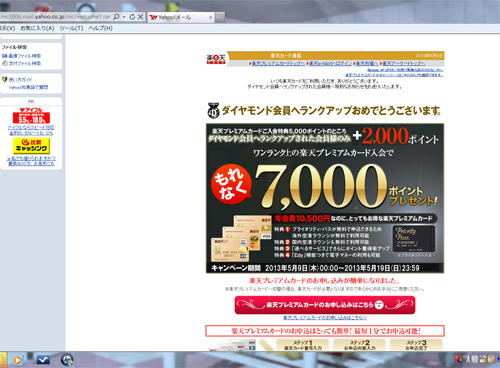
Task: Click the search magnifier in the address bar
Action: click(116, 17)
